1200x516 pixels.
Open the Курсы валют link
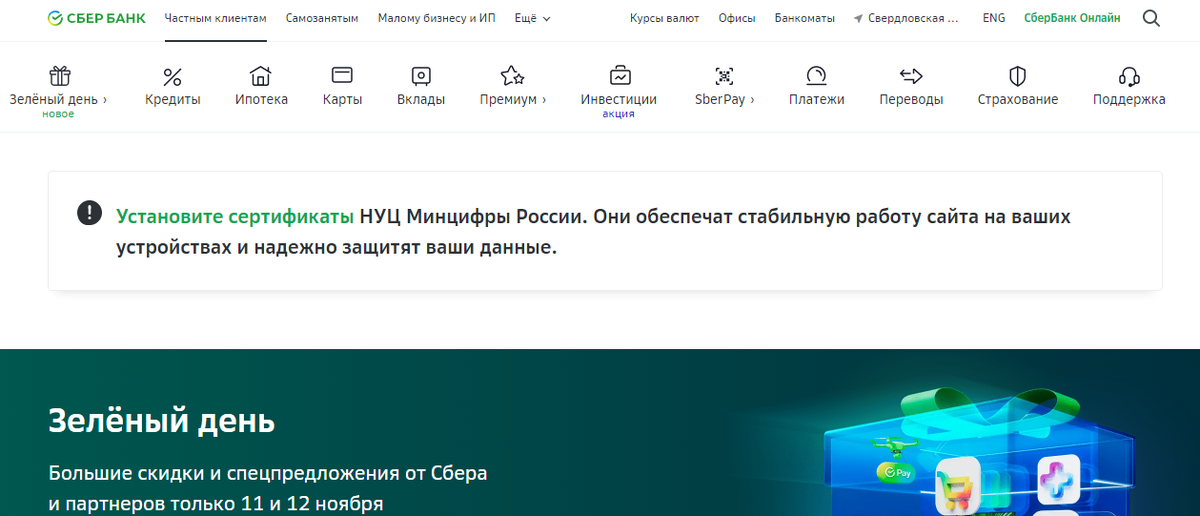[x=665, y=18]
